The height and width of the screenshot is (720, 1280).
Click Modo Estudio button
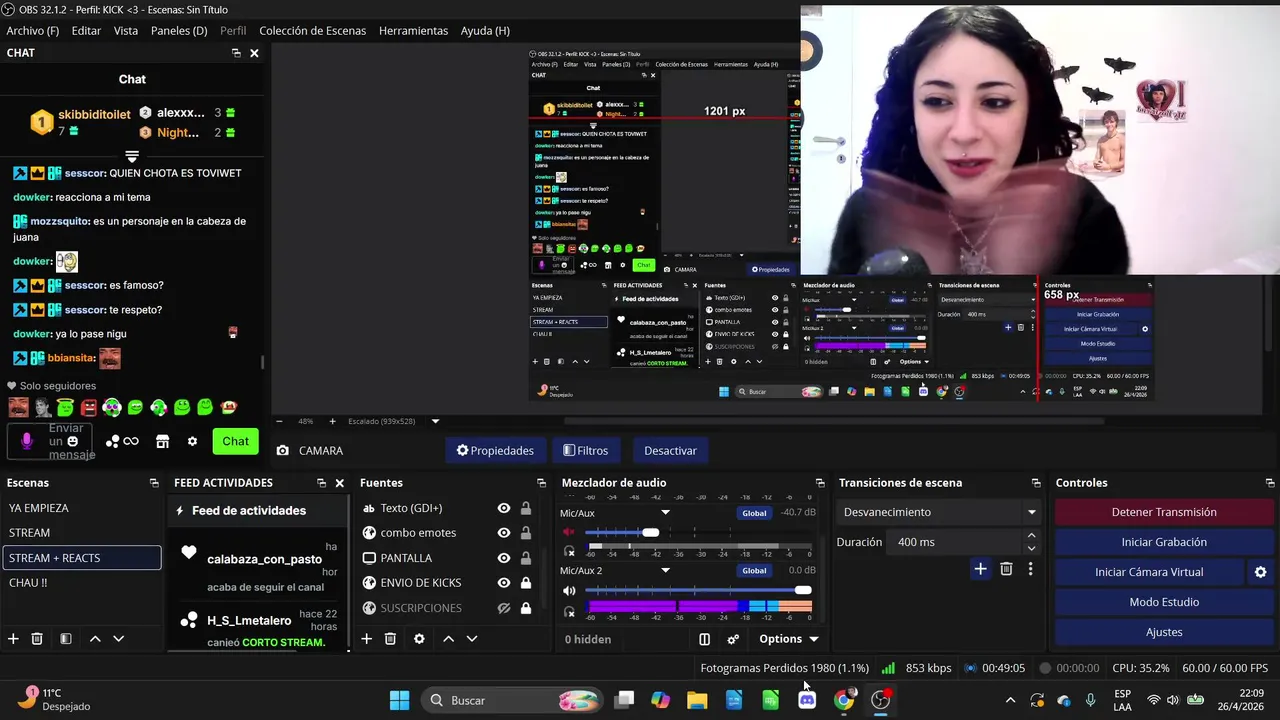pos(1164,602)
